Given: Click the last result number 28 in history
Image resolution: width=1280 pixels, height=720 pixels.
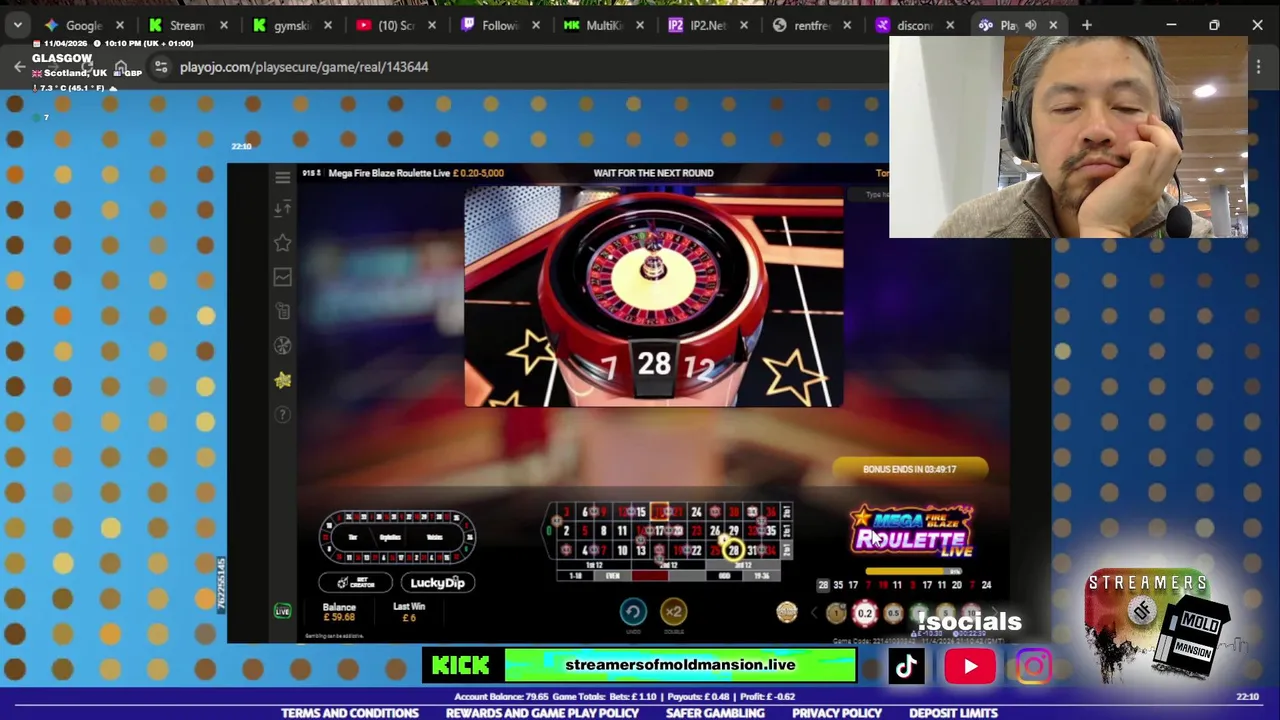Looking at the screenshot, I should click(x=823, y=585).
